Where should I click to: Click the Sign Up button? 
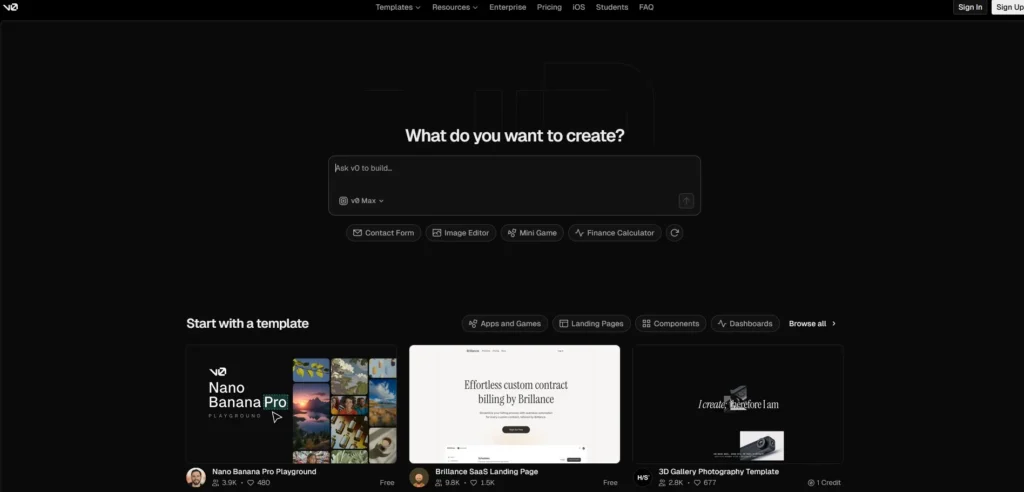[x=1008, y=7]
